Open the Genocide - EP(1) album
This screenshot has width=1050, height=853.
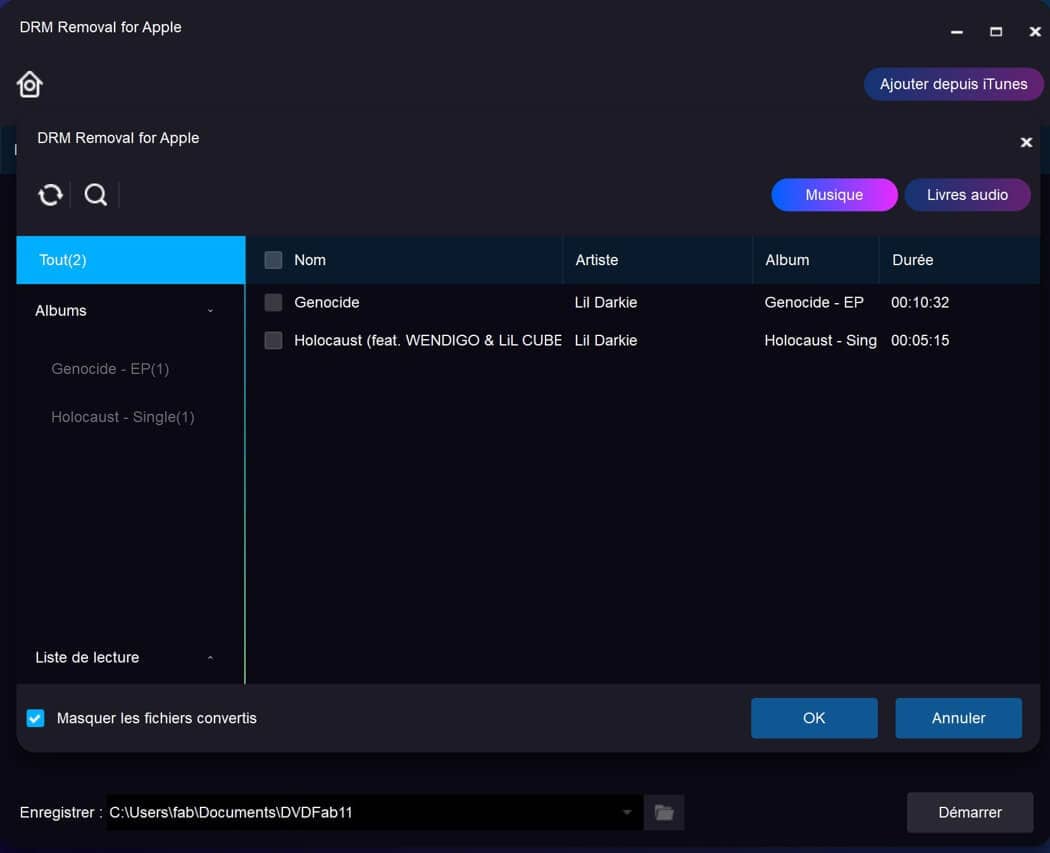110,369
